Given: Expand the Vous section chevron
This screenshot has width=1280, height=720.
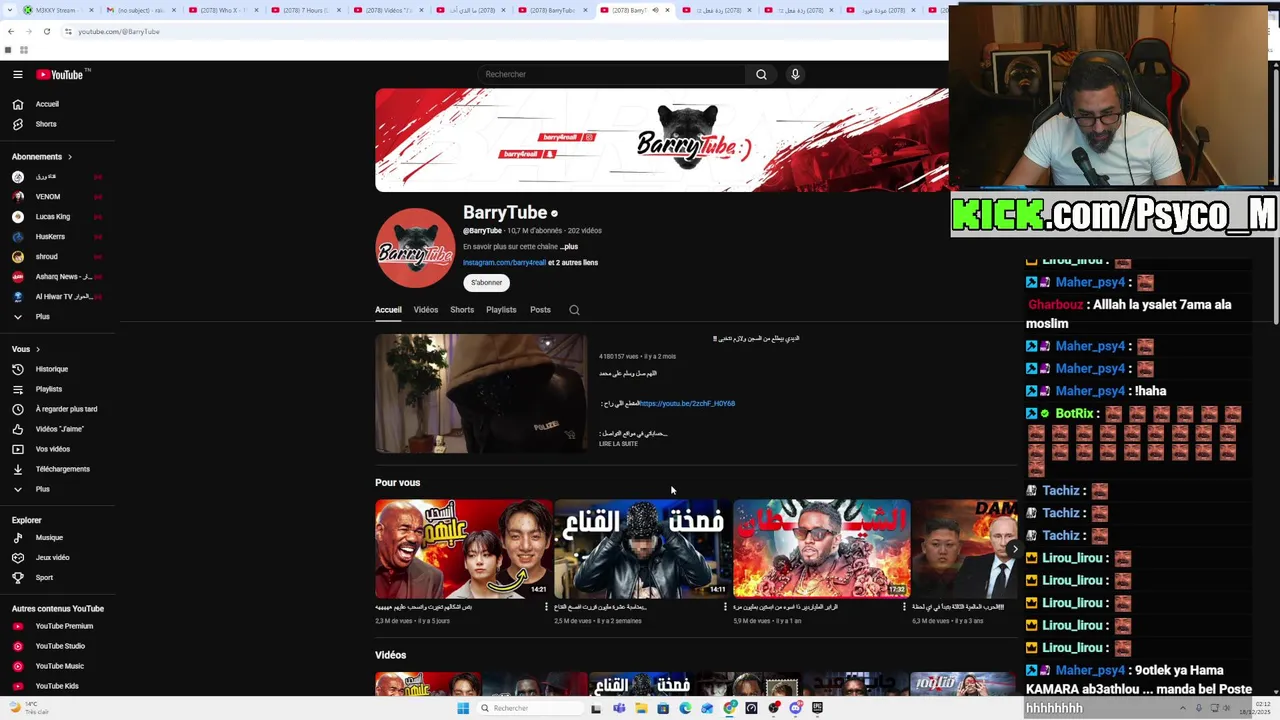Looking at the screenshot, I should point(38,349).
